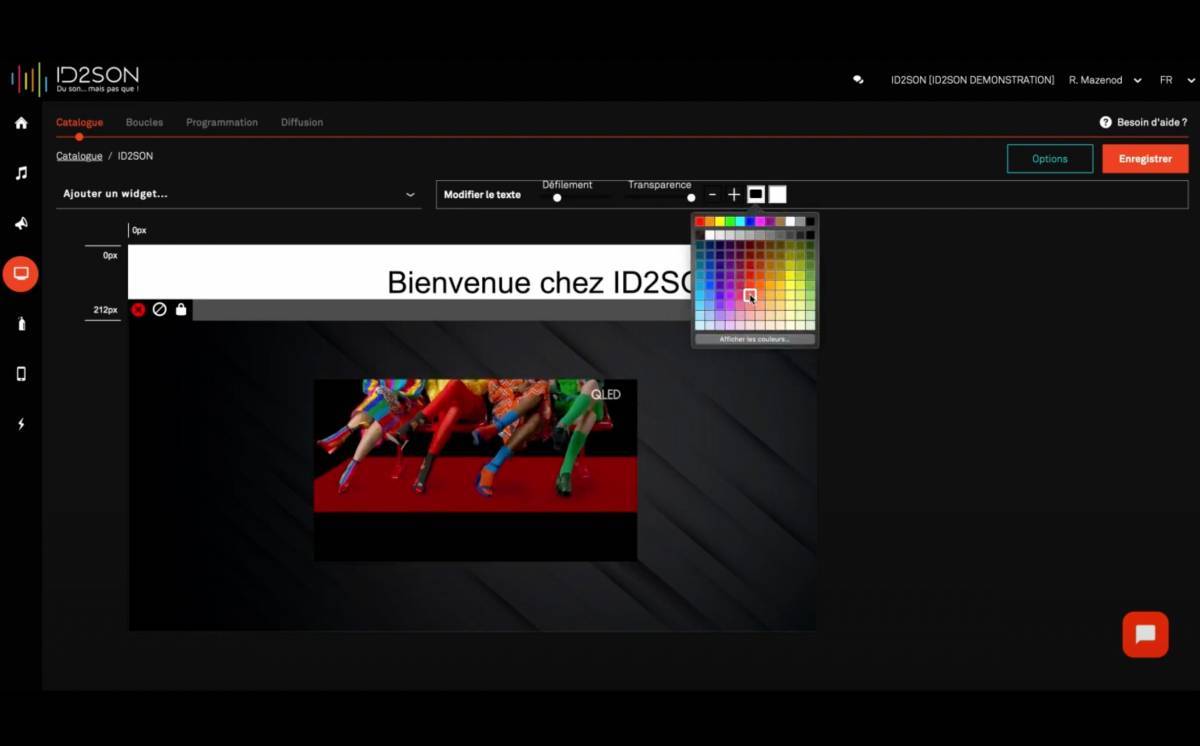Click Afficher les couleurs button in picker
The height and width of the screenshot is (746, 1200).
click(x=755, y=339)
